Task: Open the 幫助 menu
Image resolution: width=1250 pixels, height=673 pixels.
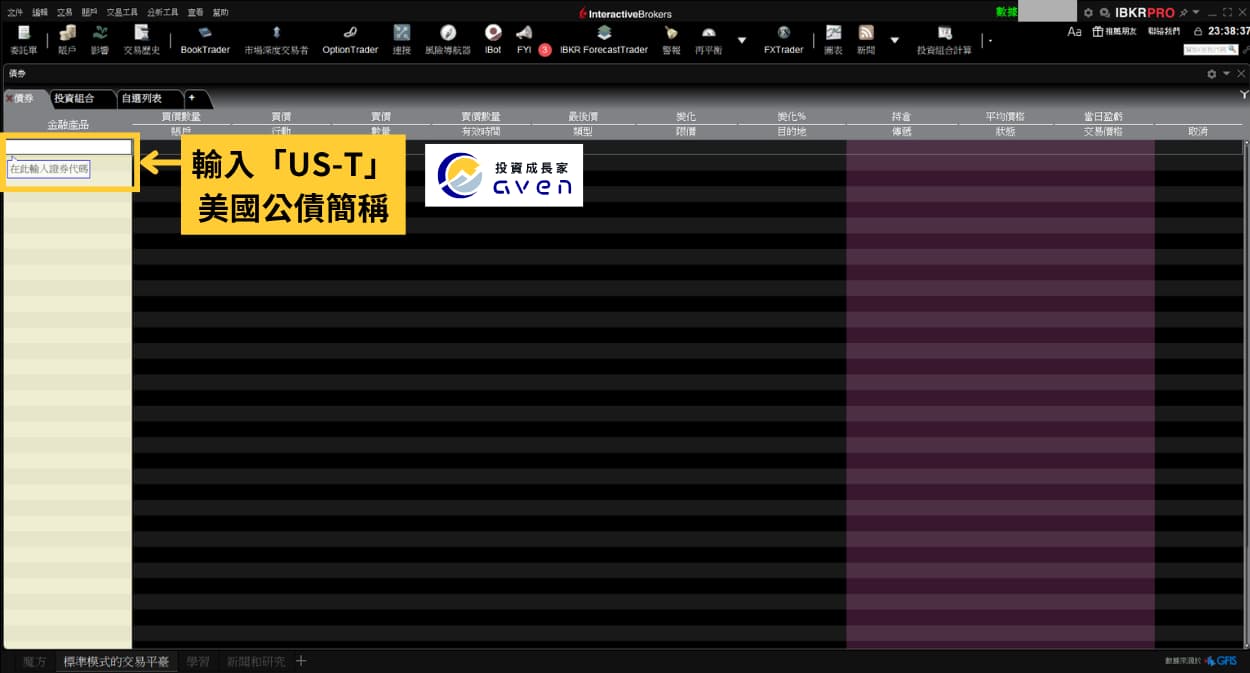Action: point(220,13)
